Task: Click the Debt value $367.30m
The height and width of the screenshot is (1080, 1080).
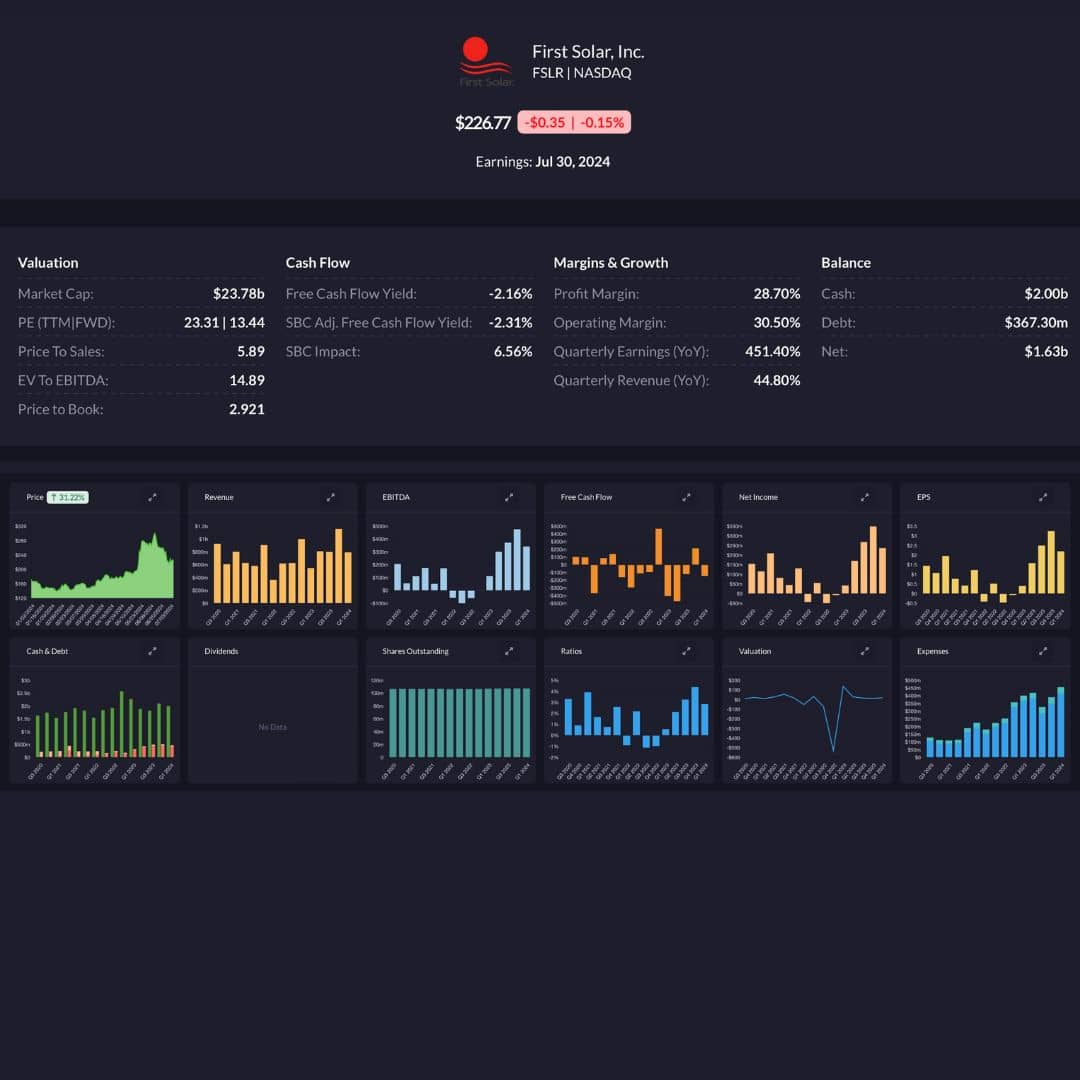Action: [x=1036, y=322]
